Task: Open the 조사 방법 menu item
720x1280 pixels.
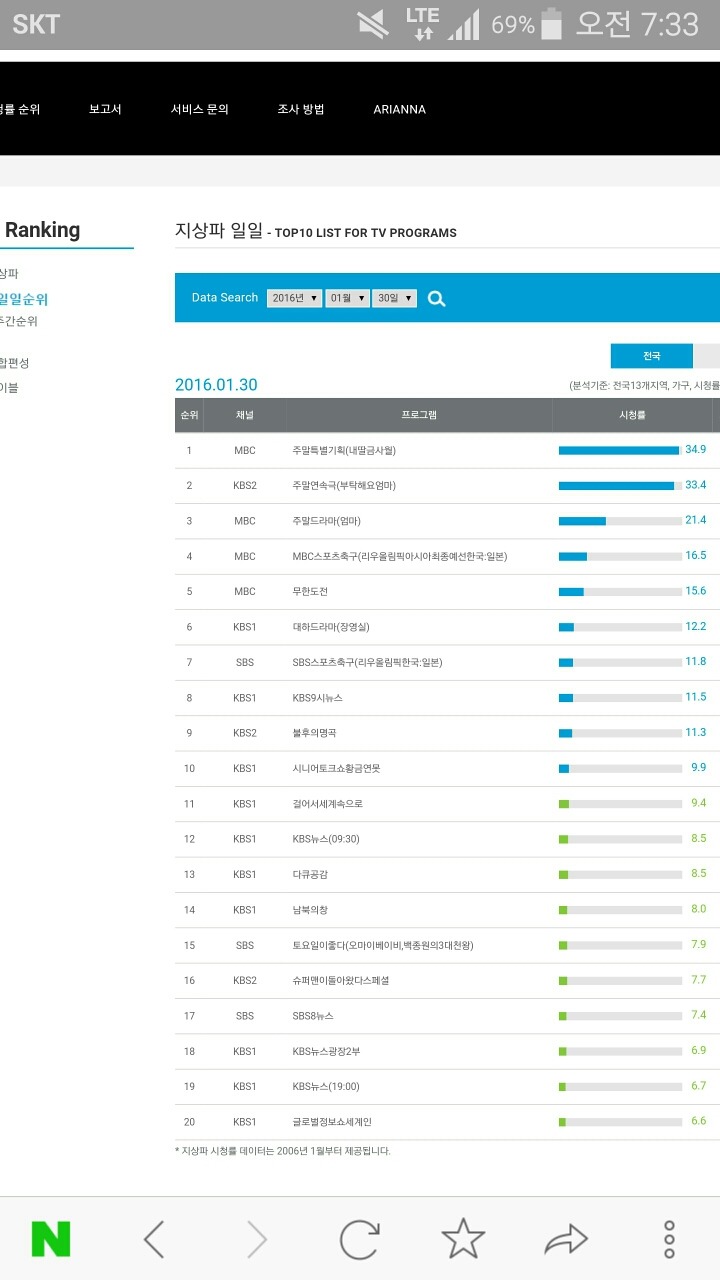Action: 301,109
